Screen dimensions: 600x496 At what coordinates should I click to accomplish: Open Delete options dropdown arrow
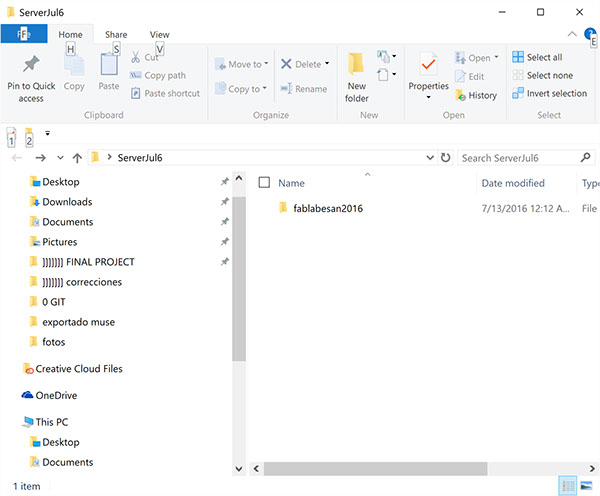point(327,64)
